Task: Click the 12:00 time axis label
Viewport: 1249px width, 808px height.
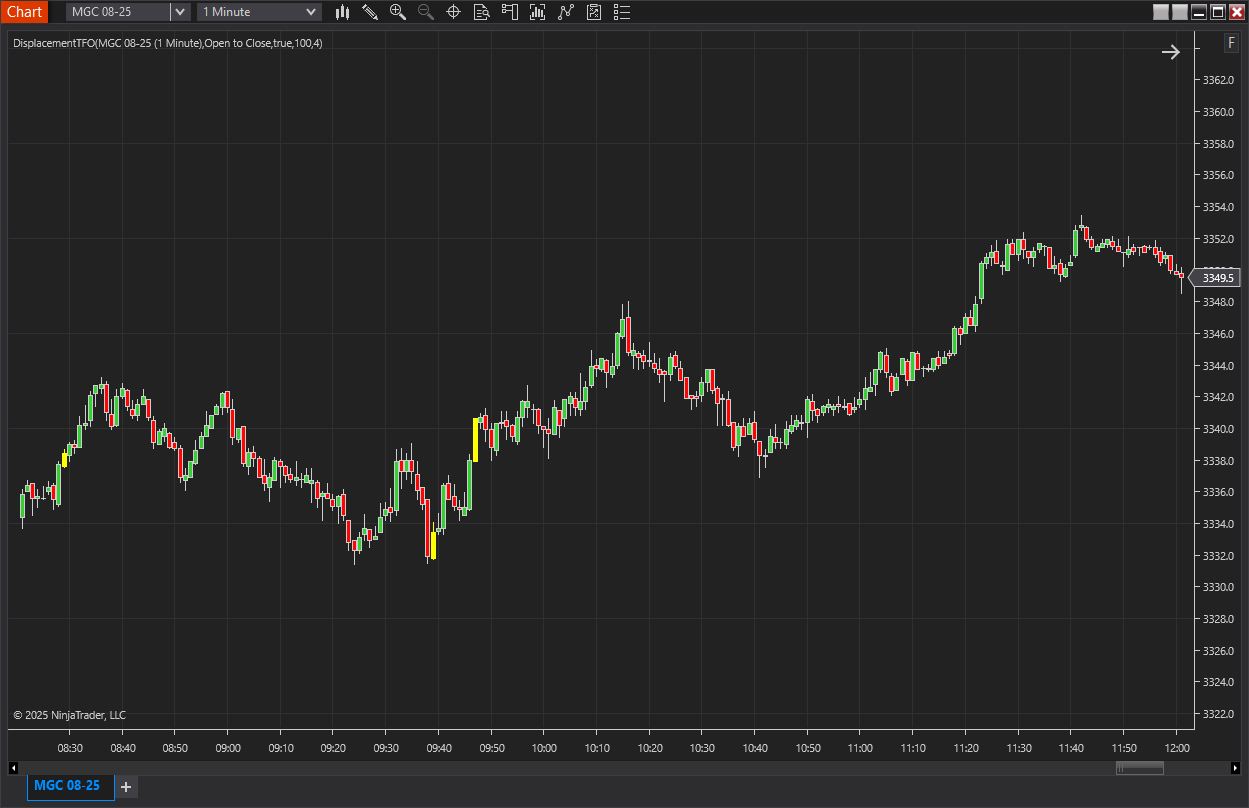Action: (1177, 748)
